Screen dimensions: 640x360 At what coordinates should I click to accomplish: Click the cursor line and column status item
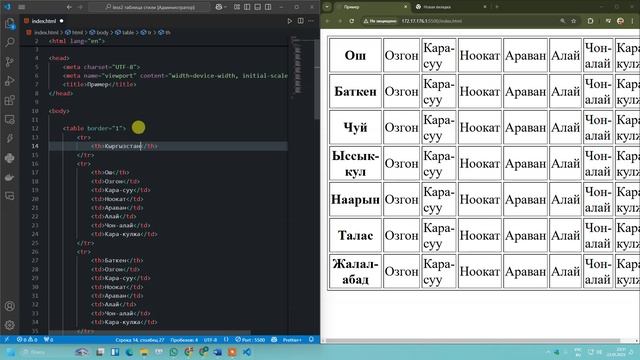point(140,340)
